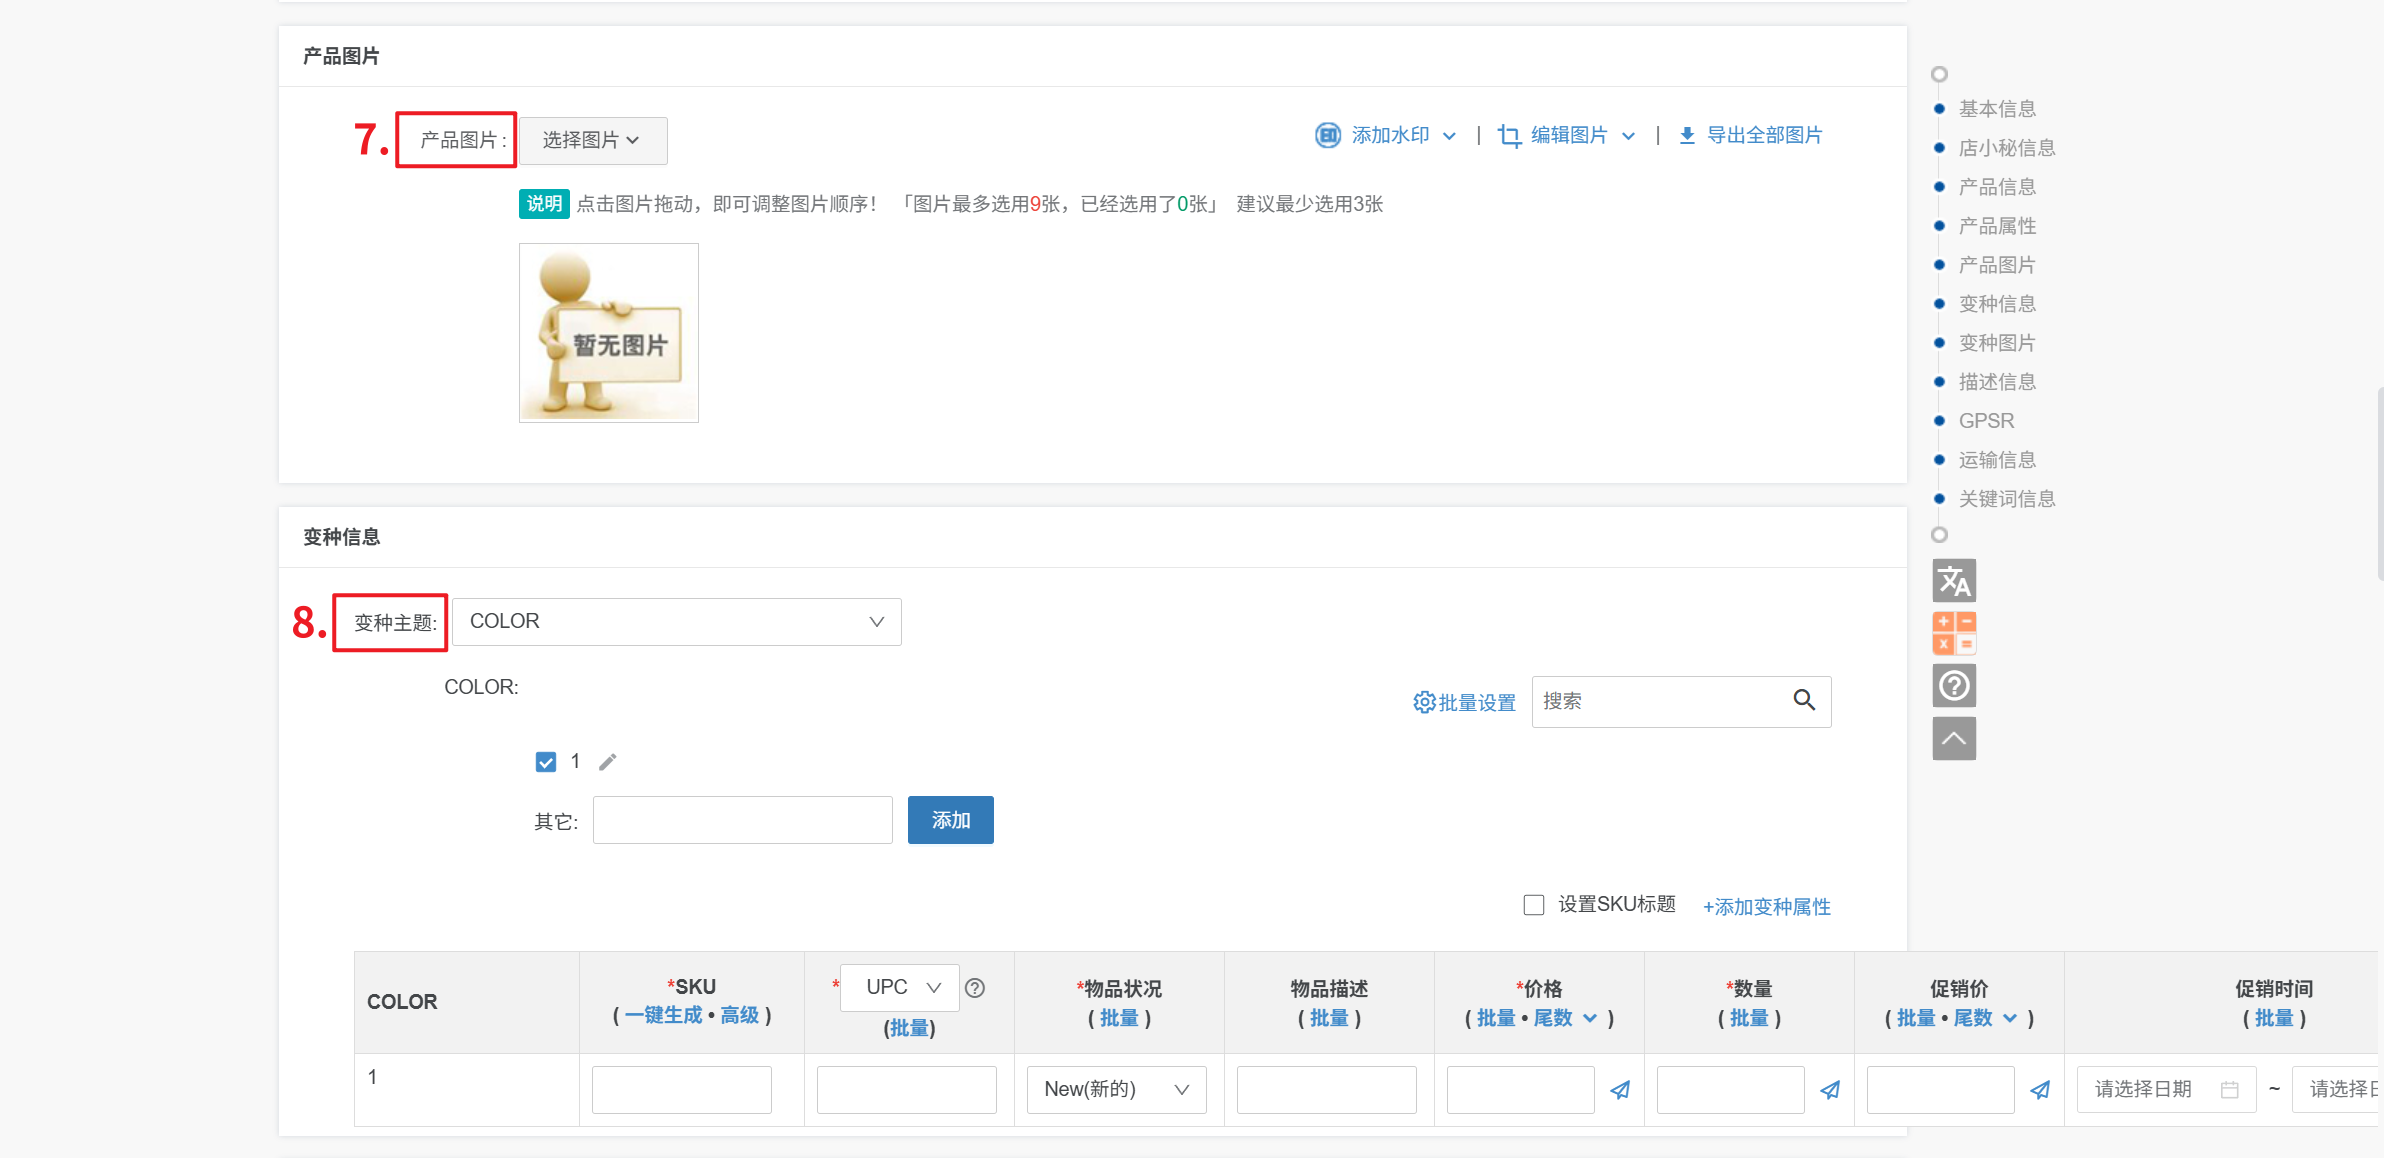Uncheck the color variant 1 checkbox
This screenshot has width=2384, height=1158.
pyautogui.click(x=546, y=762)
